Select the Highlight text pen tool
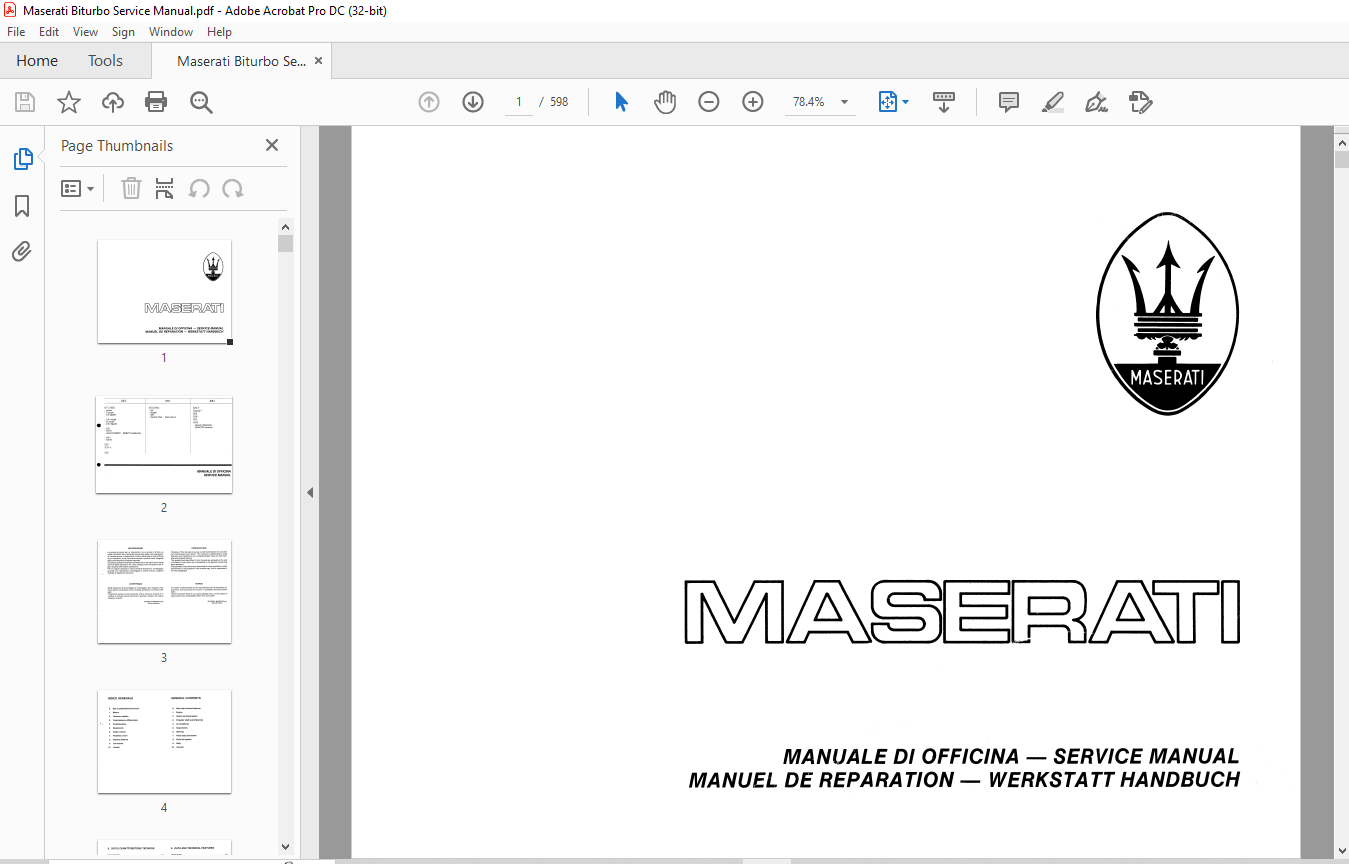 1053,102
